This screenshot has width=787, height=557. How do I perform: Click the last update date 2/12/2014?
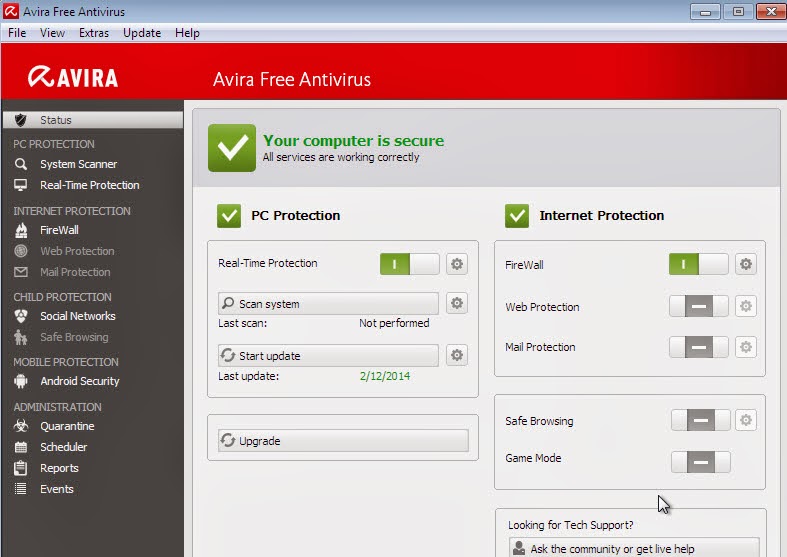pyautogui.click(x=385, y=376)
